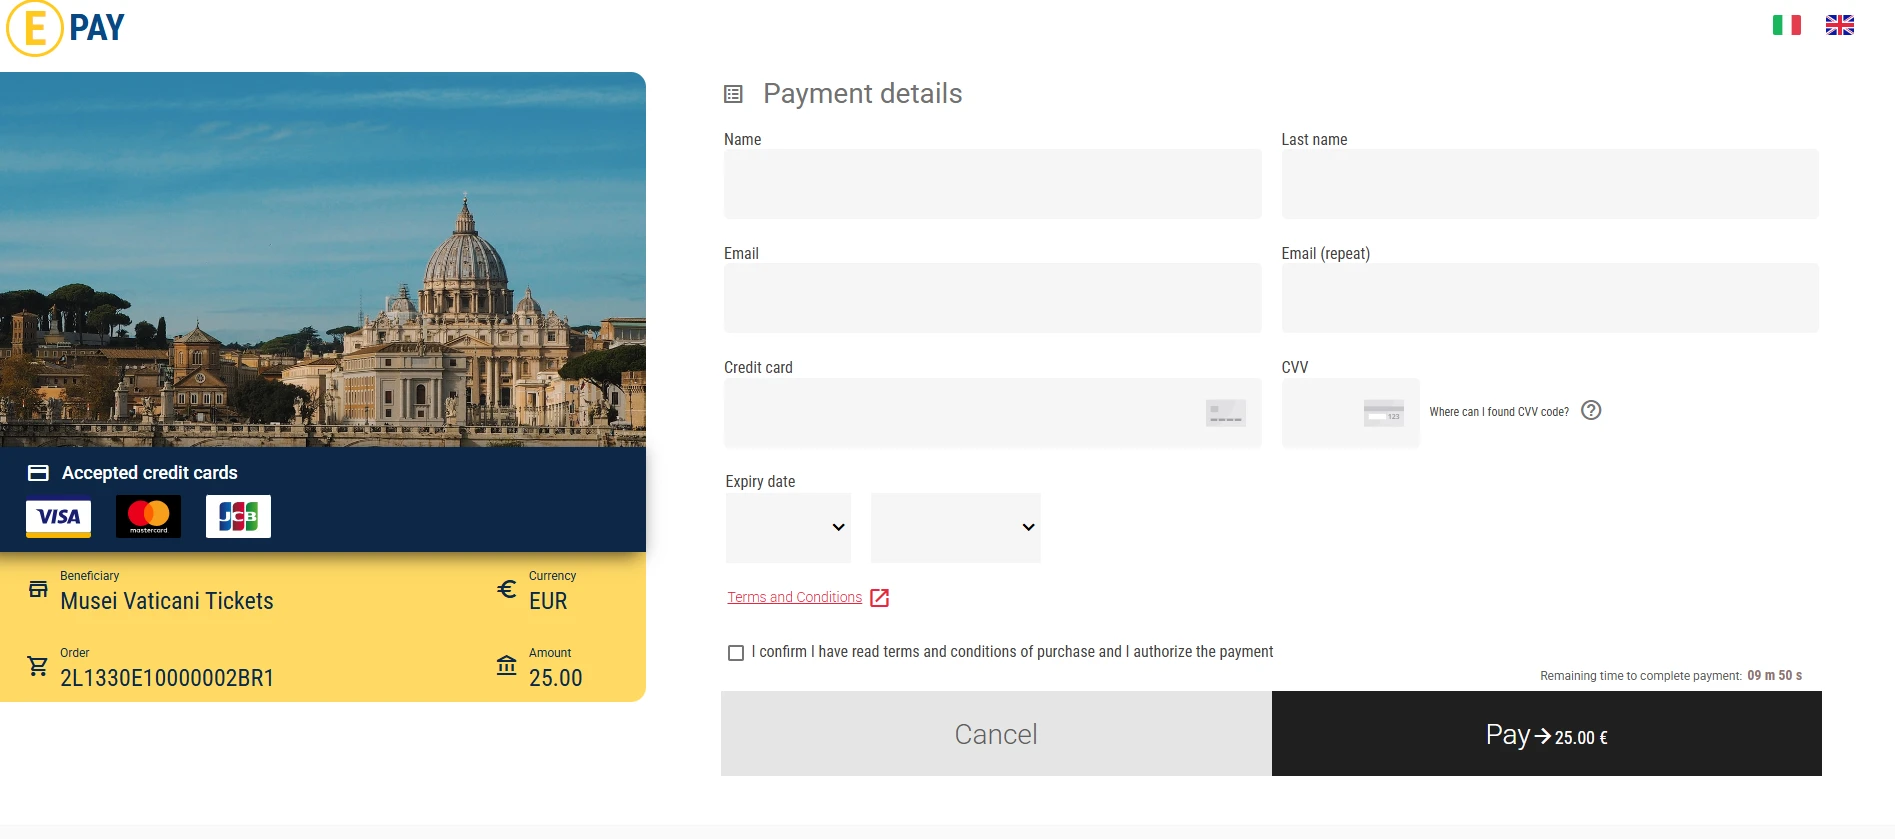Click the CVV input field
Viewport: 1895px width, 839px height.
coord(1350,412)
